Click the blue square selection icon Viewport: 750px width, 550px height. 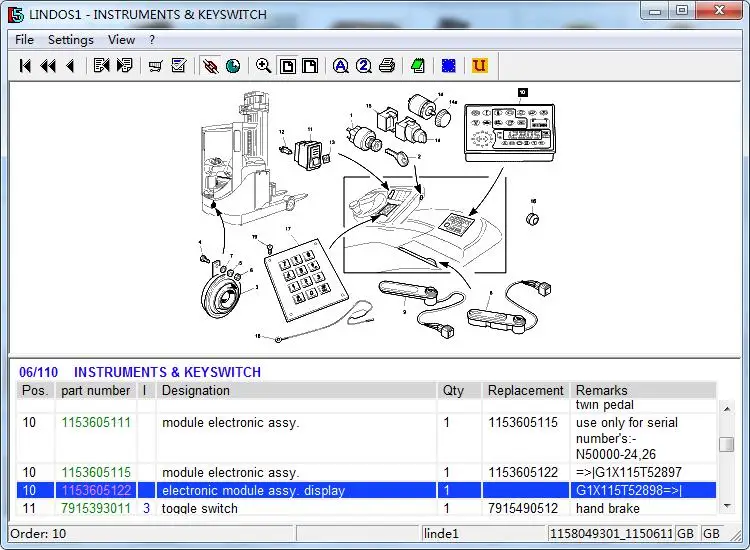pos(449,66)
